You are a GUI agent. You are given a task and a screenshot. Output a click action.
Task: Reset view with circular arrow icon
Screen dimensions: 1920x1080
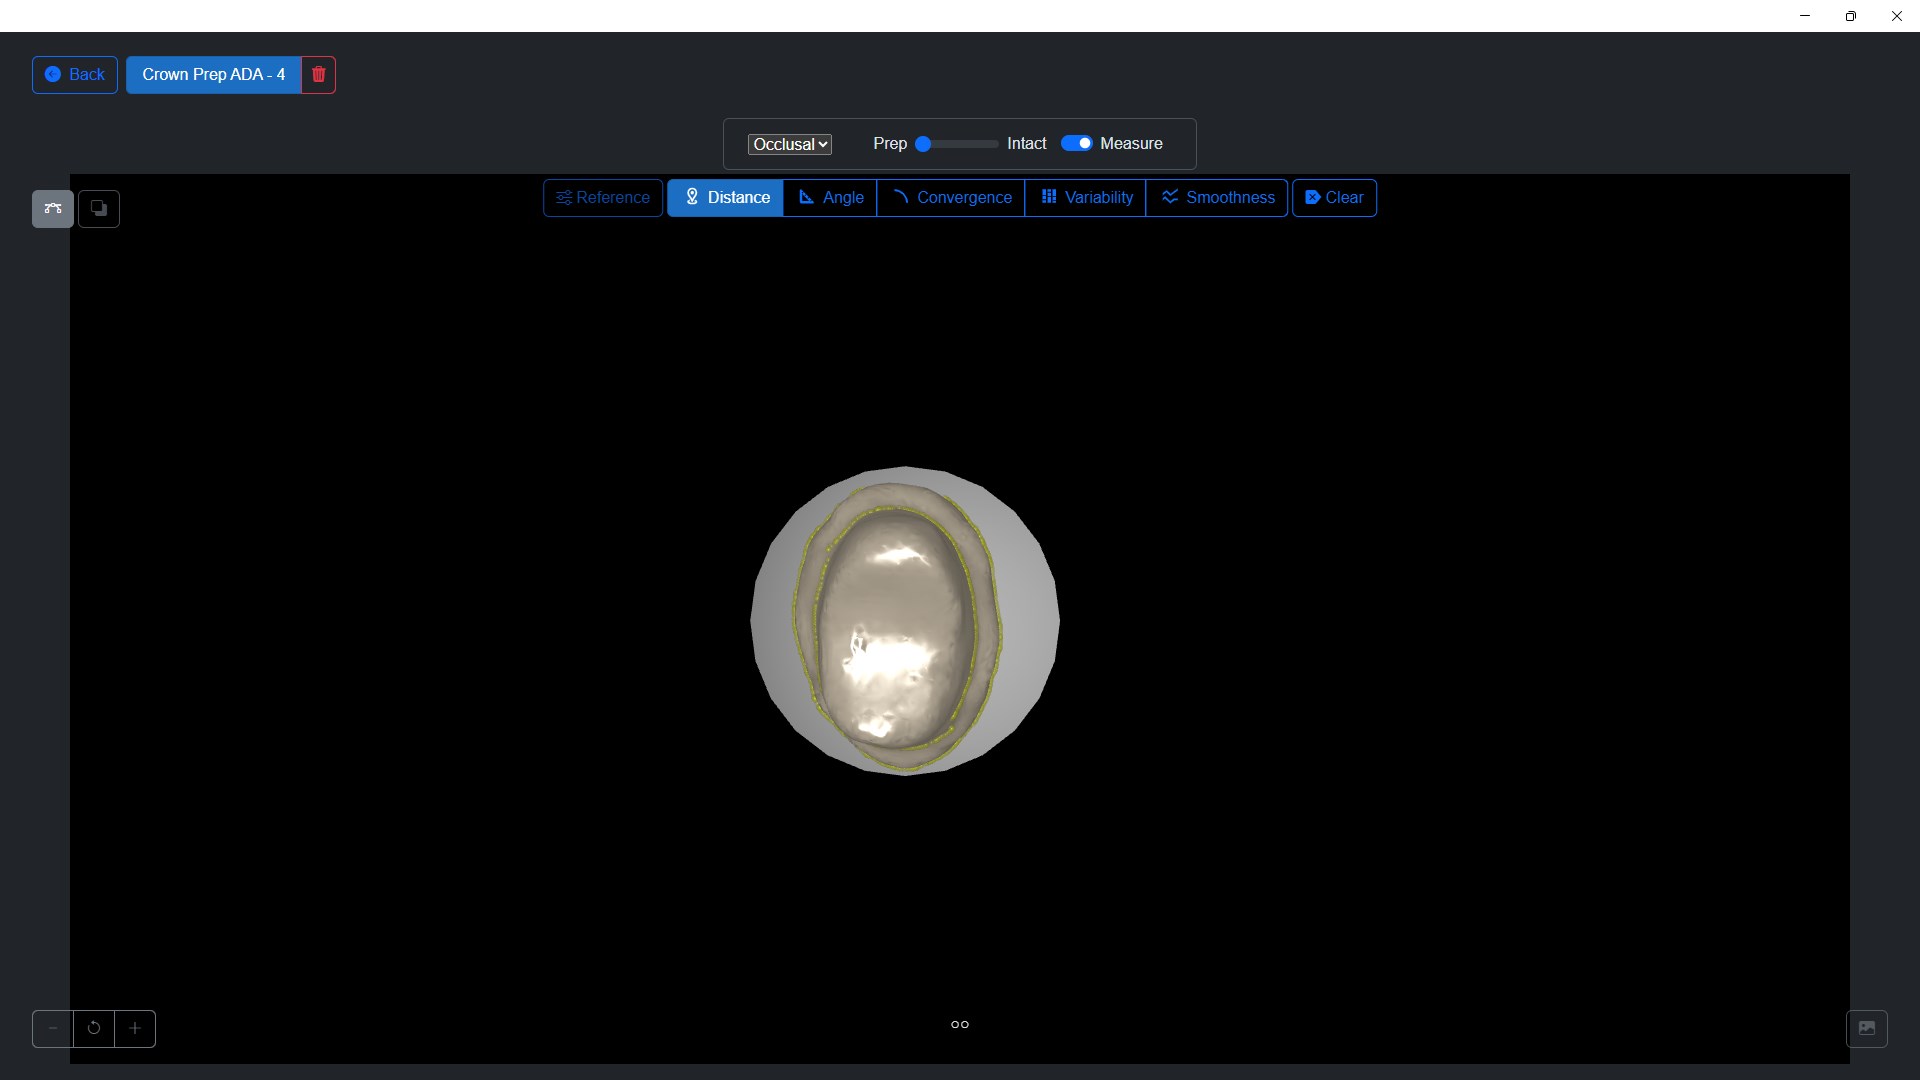(94, 1028)
